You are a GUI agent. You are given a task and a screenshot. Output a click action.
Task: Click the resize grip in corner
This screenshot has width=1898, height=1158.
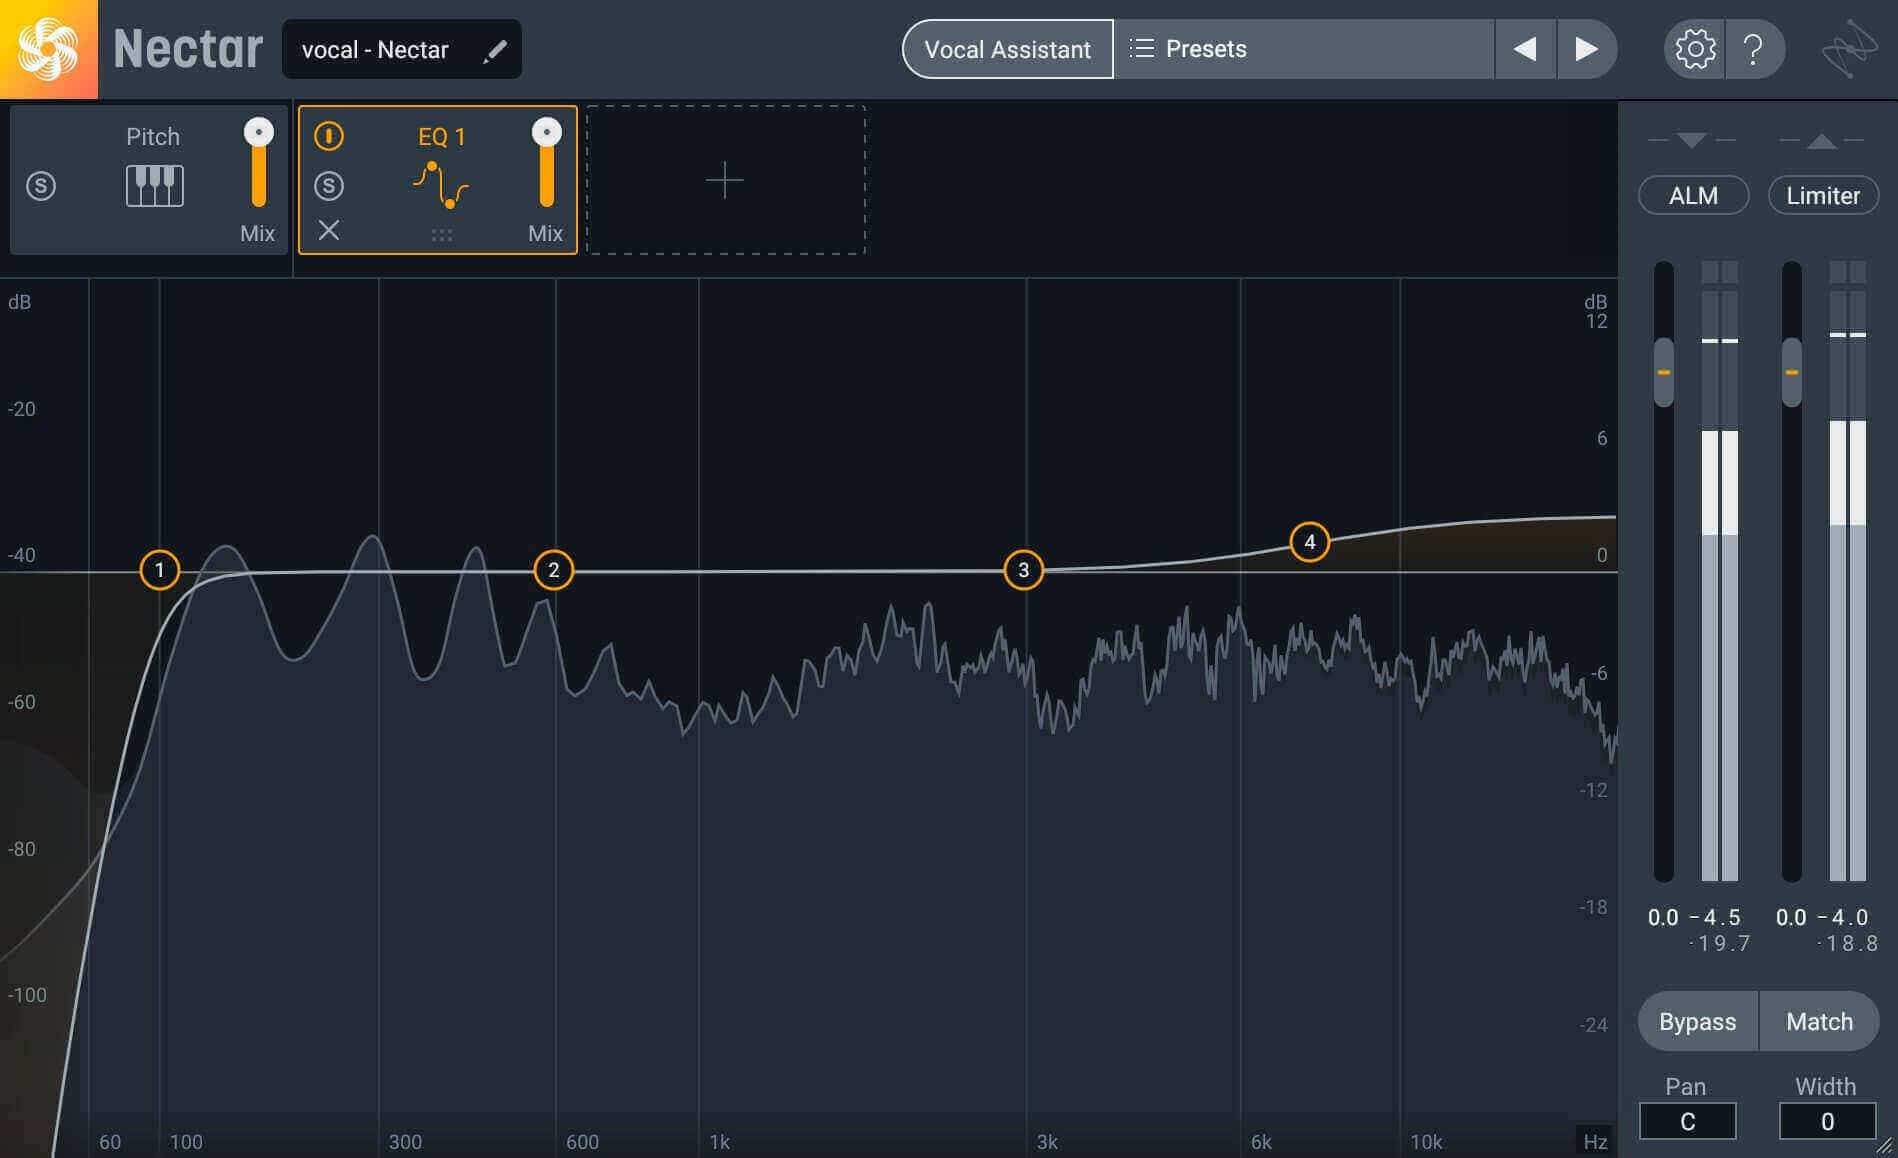point(1885,1146)
